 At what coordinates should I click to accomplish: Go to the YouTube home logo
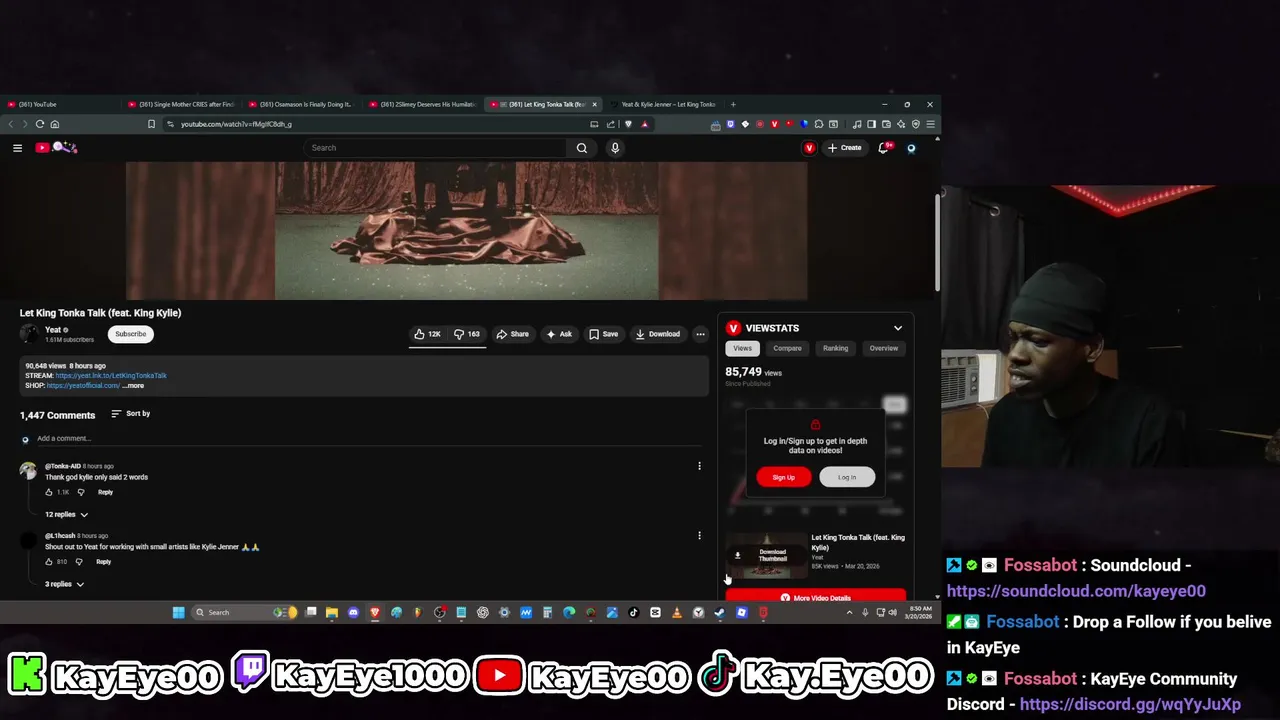coord(56,148)
